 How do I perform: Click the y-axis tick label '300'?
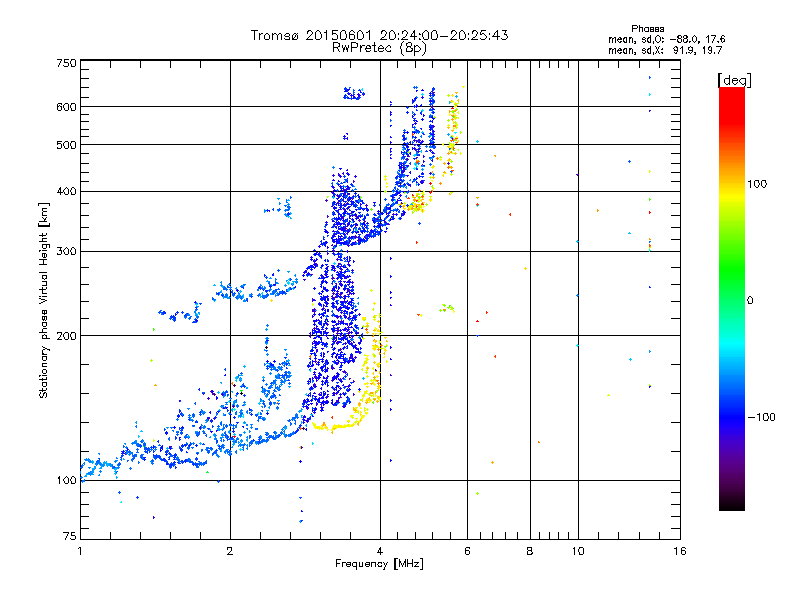(67, 251)
